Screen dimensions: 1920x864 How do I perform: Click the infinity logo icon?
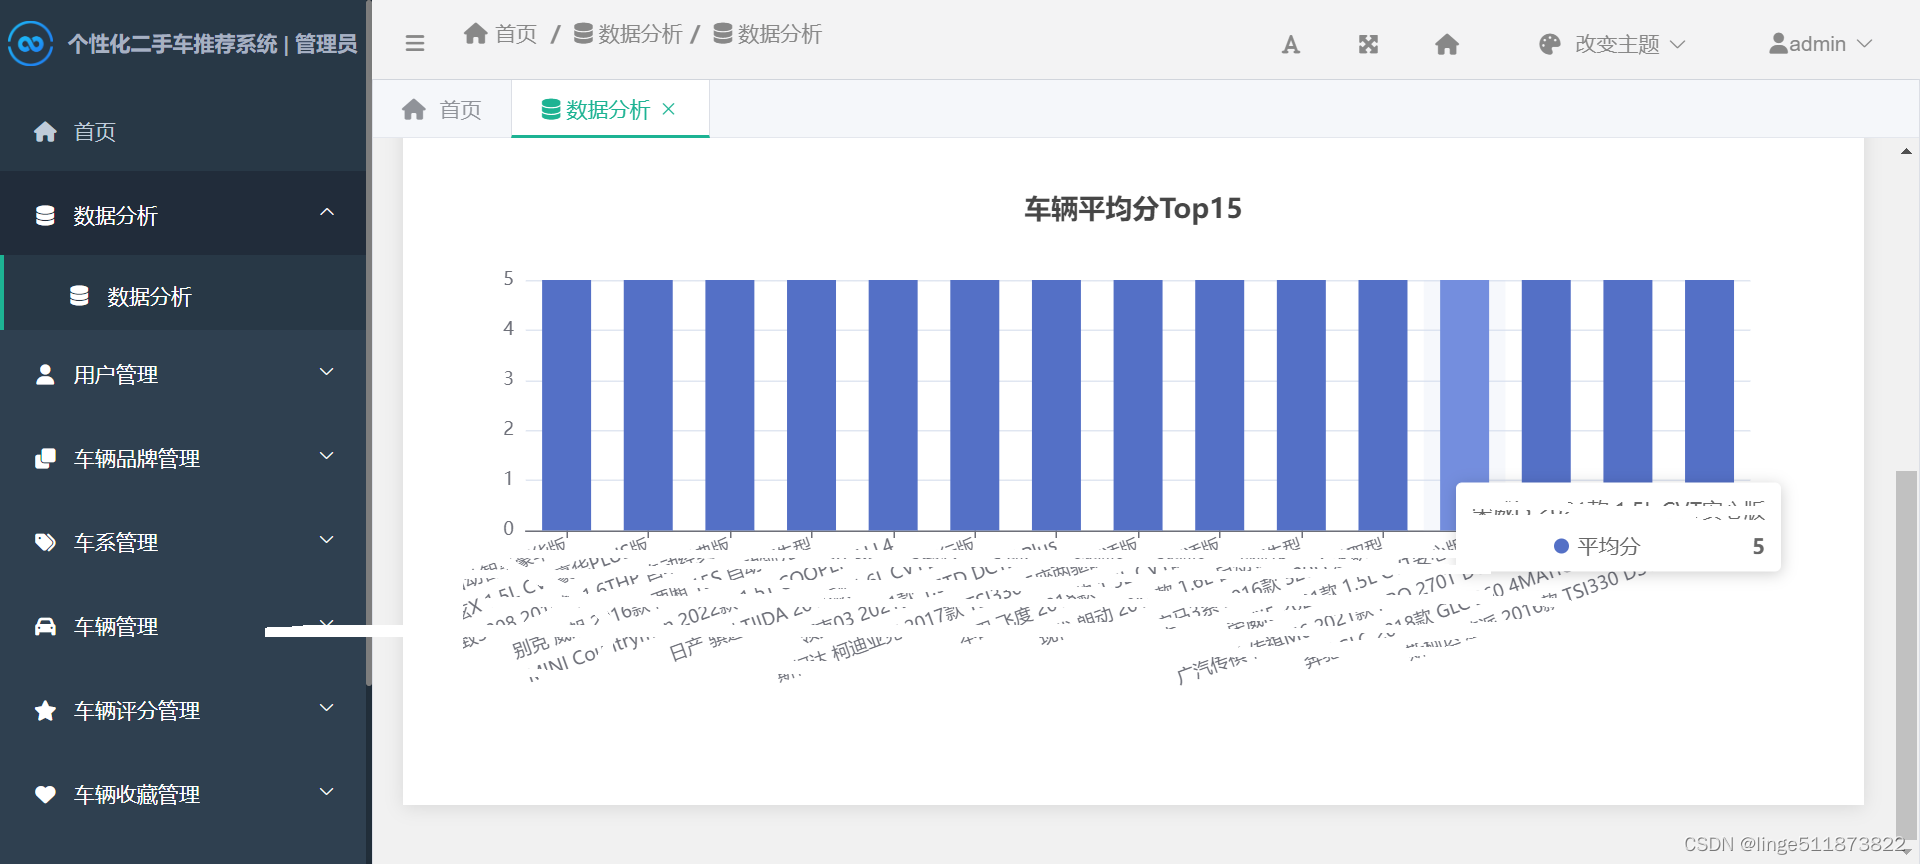(30, 43)
